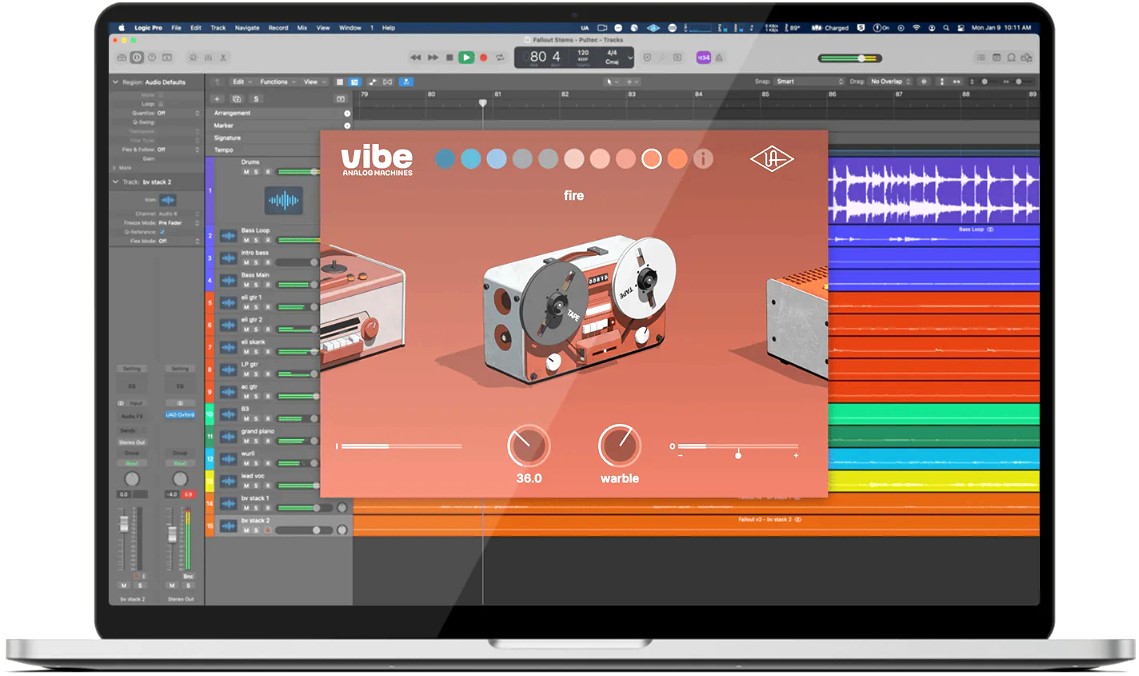Viewport: 1139px width, 676px height.
Task: Adjust the master volume slider in control bar
Action: [x=849, y=58]
